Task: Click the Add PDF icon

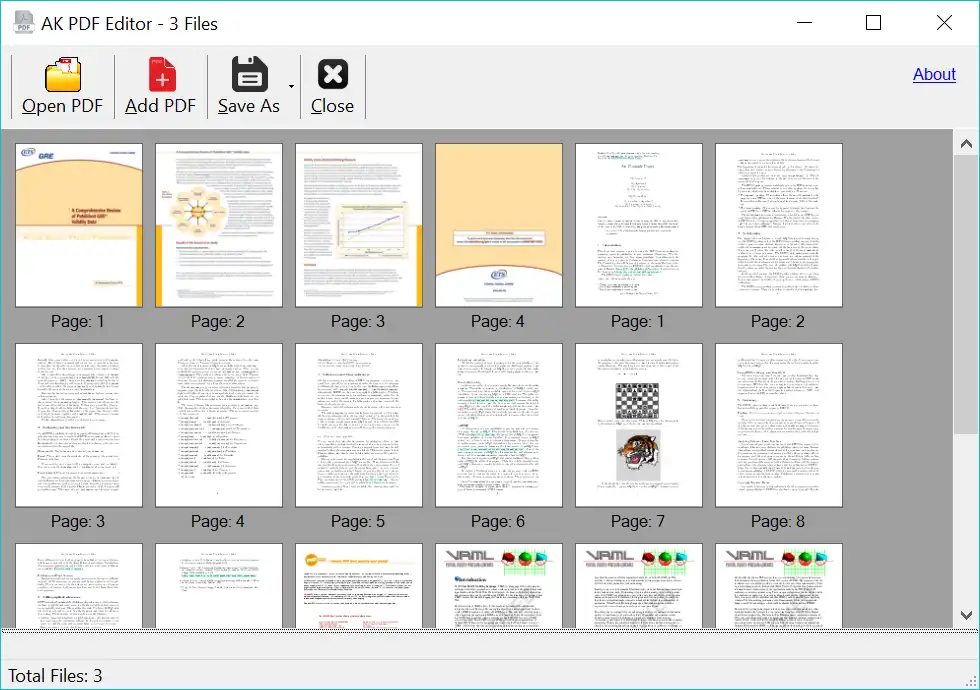Action: tap(161, 75)
